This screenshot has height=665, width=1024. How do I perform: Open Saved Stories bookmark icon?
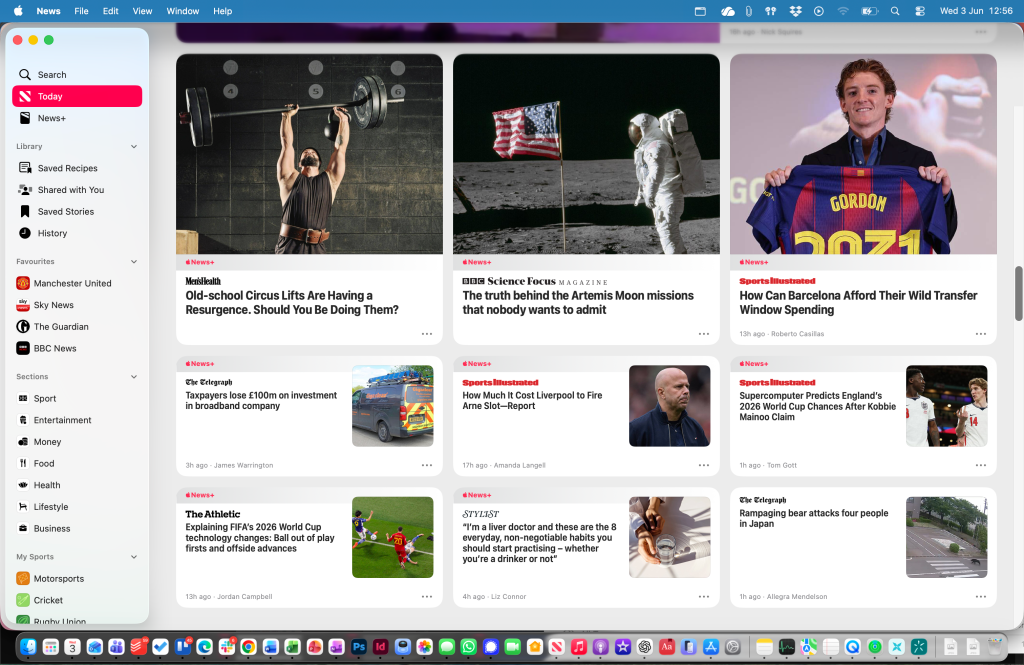coord(25,211)
